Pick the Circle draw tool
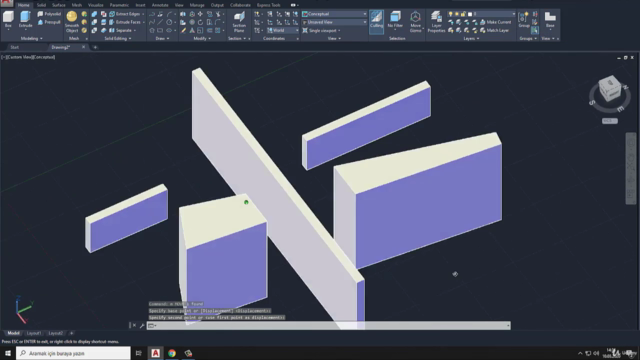Viewport: 640px width, 360px height. coord(169,22)
